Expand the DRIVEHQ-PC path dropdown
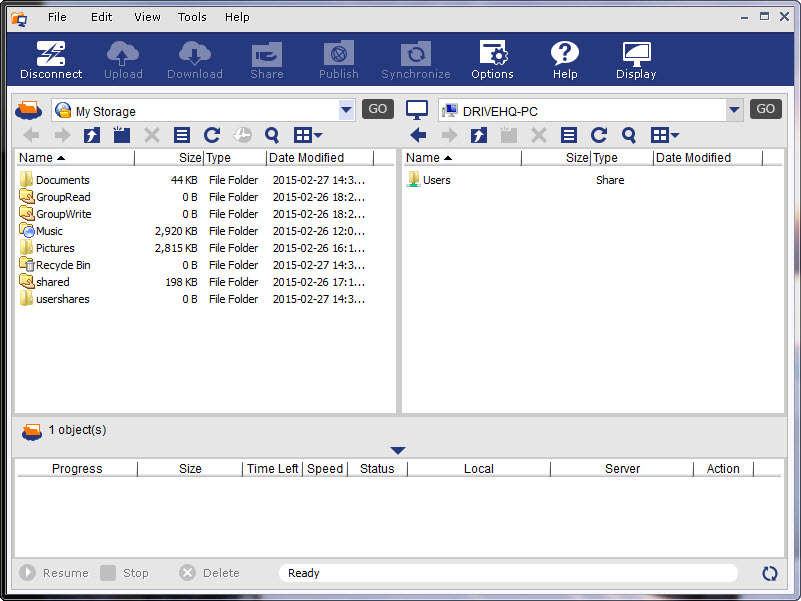This screenshot has height=601, width=801. [x=734, y=110]
